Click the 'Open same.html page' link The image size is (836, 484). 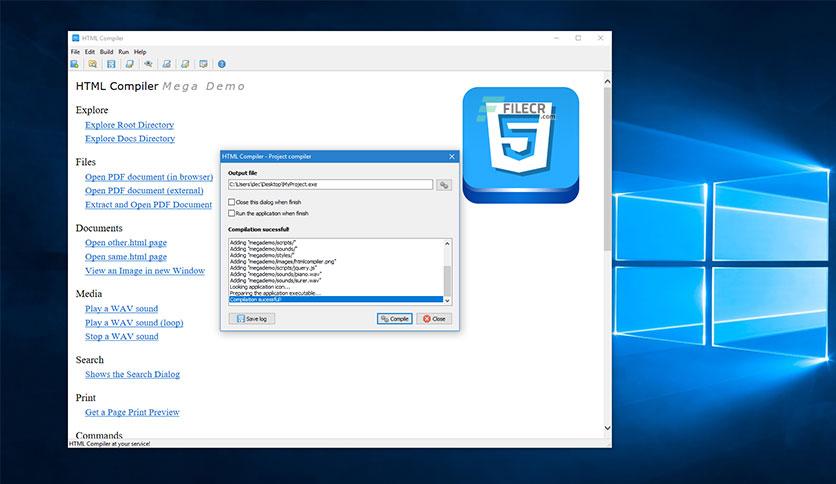[x=126, y=256]
